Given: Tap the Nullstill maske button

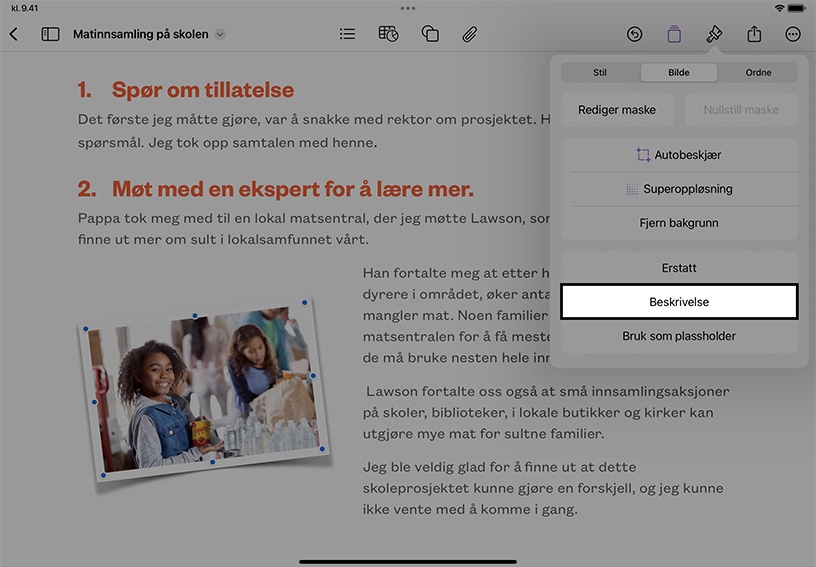Looking at the screenshot, I should point(741,110).
